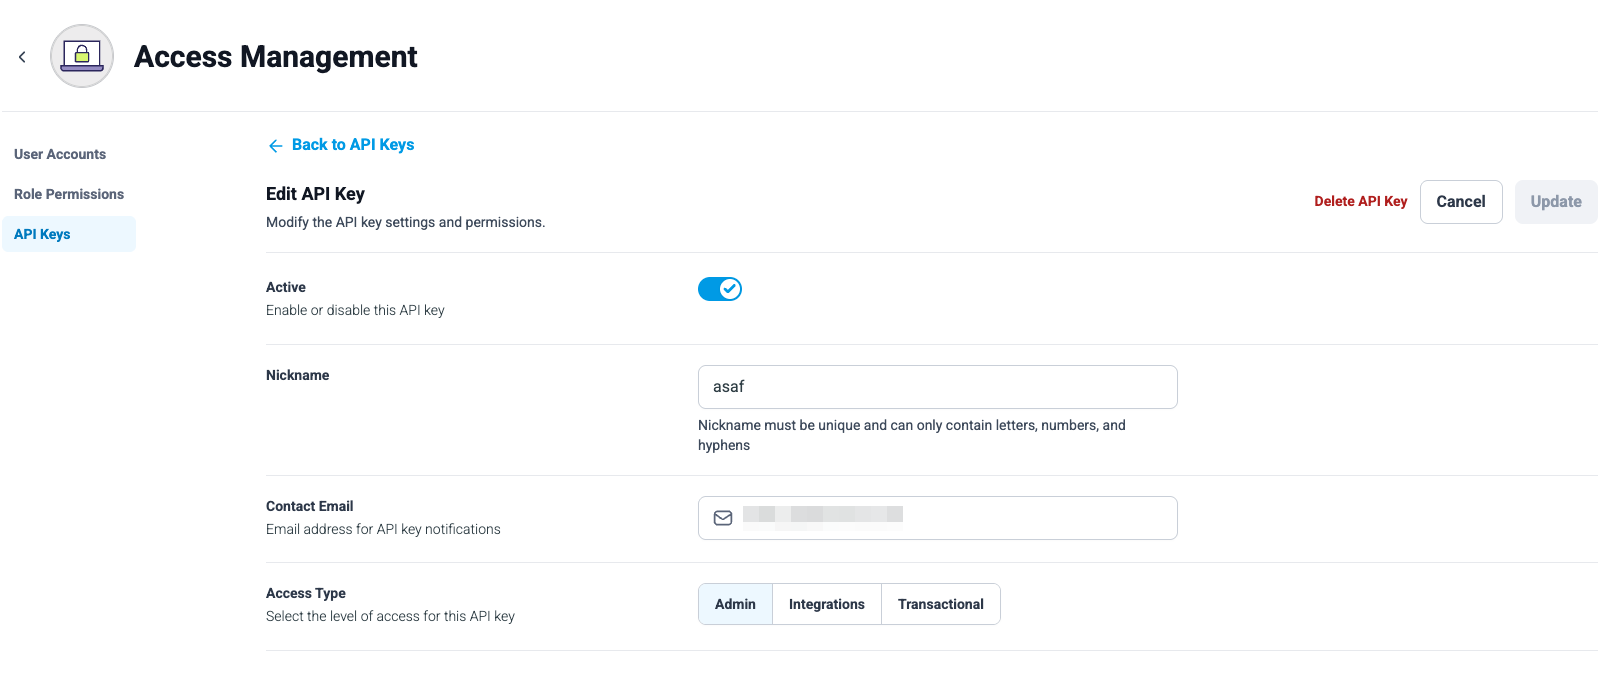Click the Nickname label
The width and height of the screenshot is (1616, 683).
point(298,375)
